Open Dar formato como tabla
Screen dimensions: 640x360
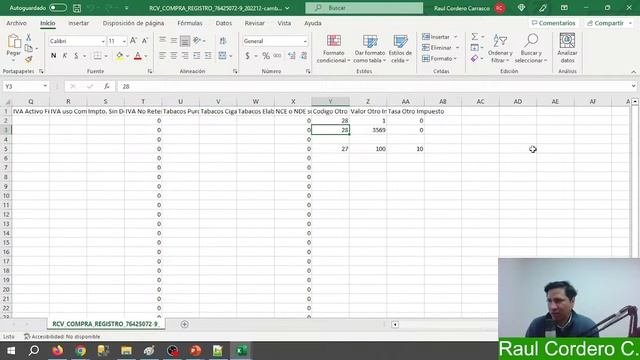(370, 49)
